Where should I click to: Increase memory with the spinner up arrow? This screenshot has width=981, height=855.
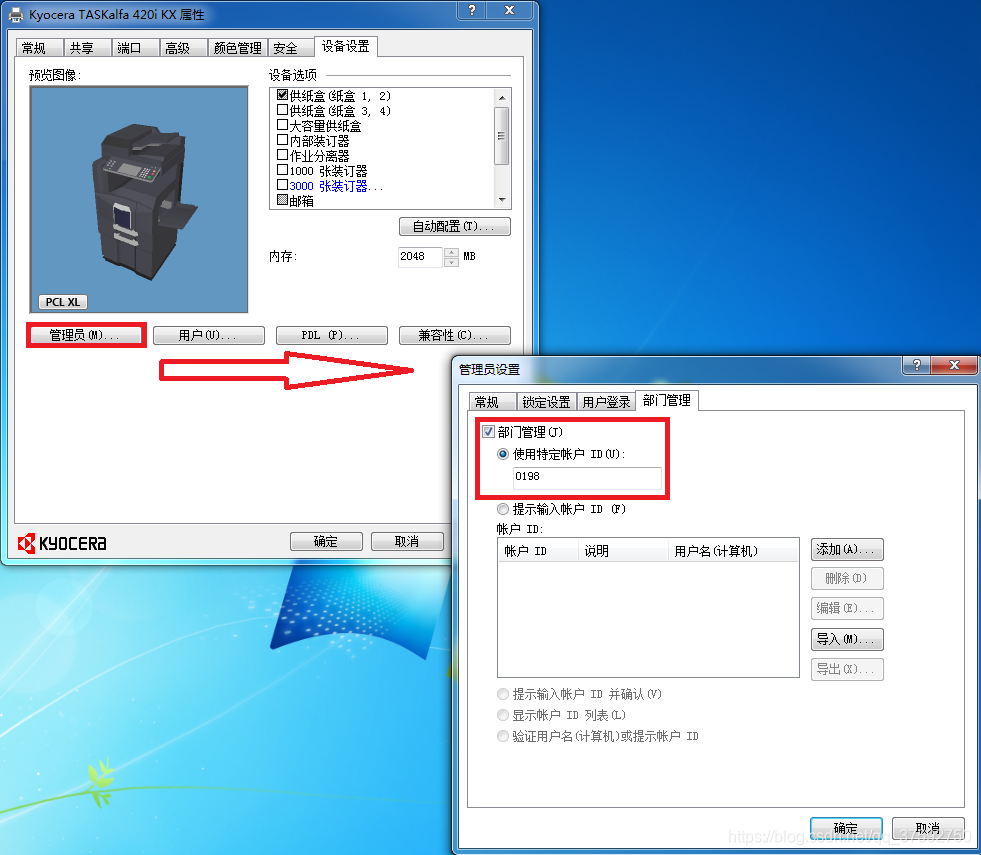click(451, 252)
